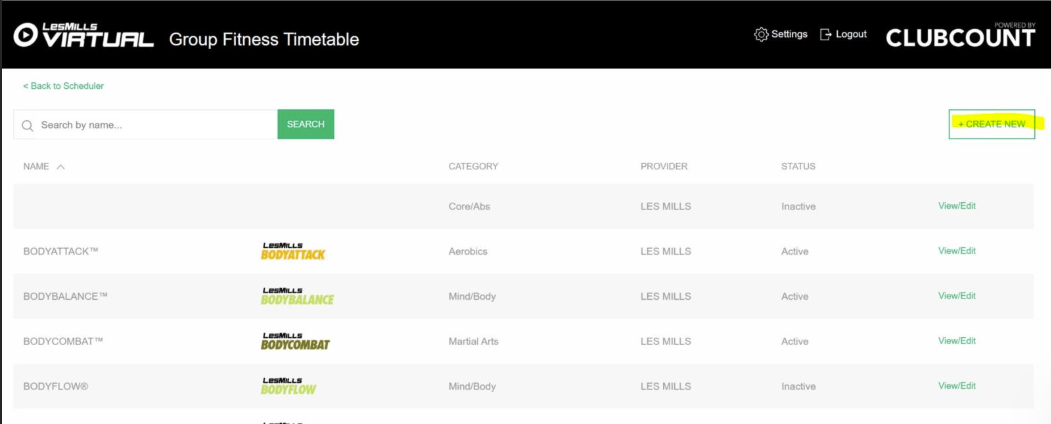Click Active status in the BODYCOMBAT row
This screenshot has height=424, width=1051.
[x=795, y=341]
